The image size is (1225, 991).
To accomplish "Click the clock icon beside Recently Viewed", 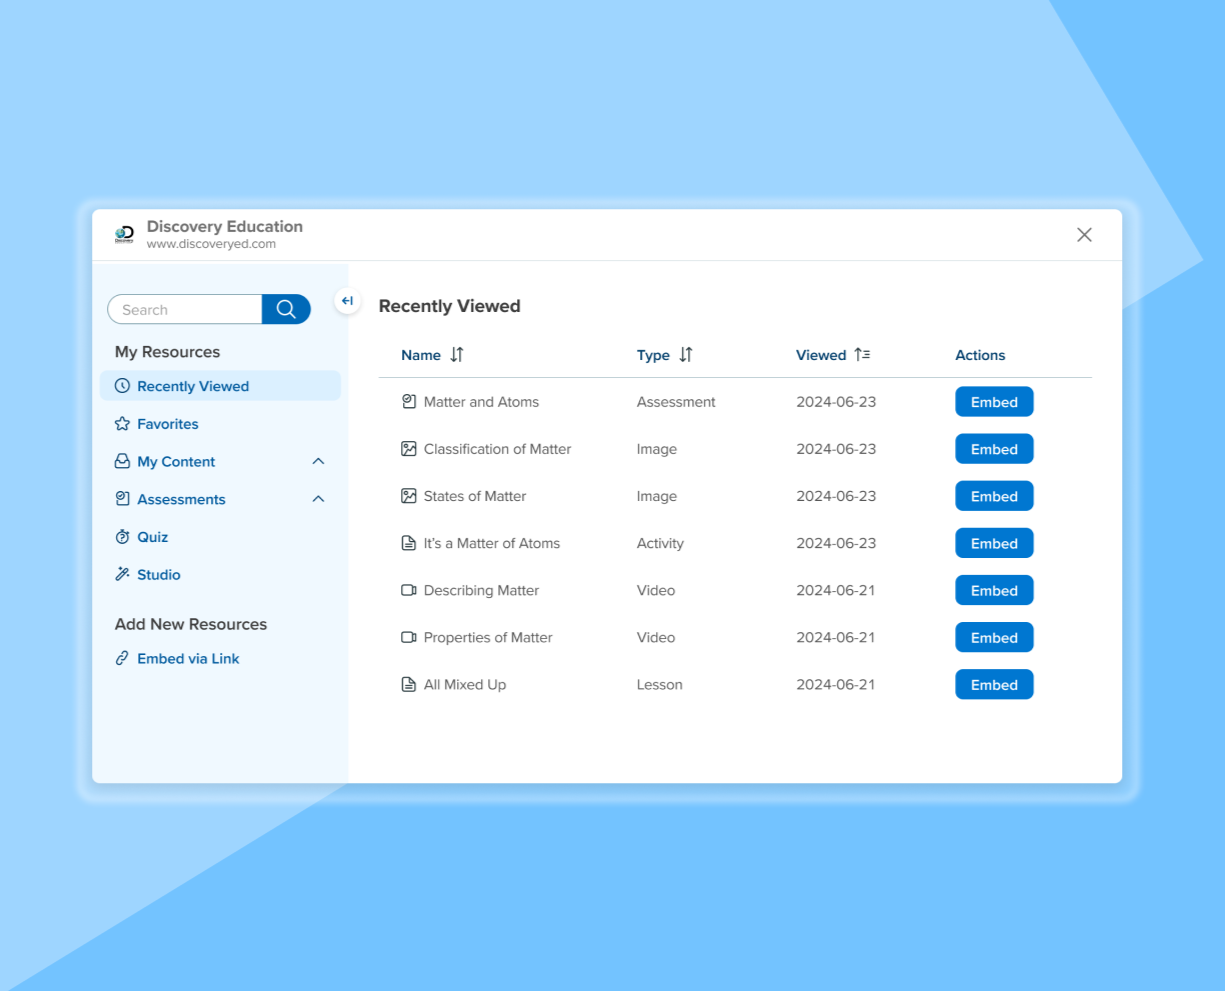I will tap(122, 386).
